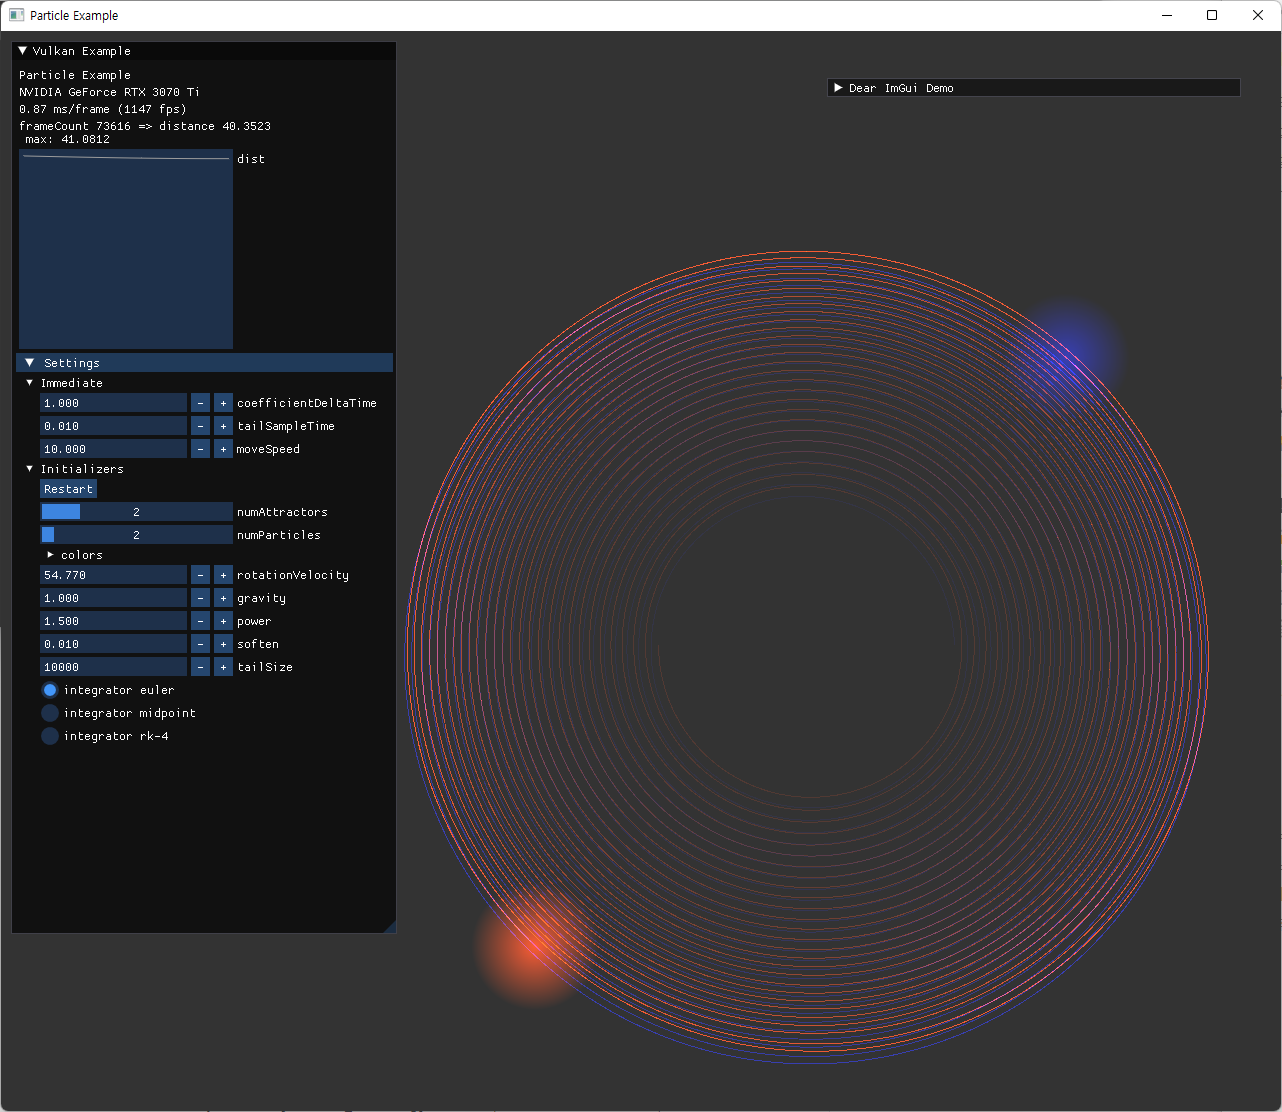Decrease moveSpeed with minus button
1282x1112 pixels.
[x=200, y=449]
